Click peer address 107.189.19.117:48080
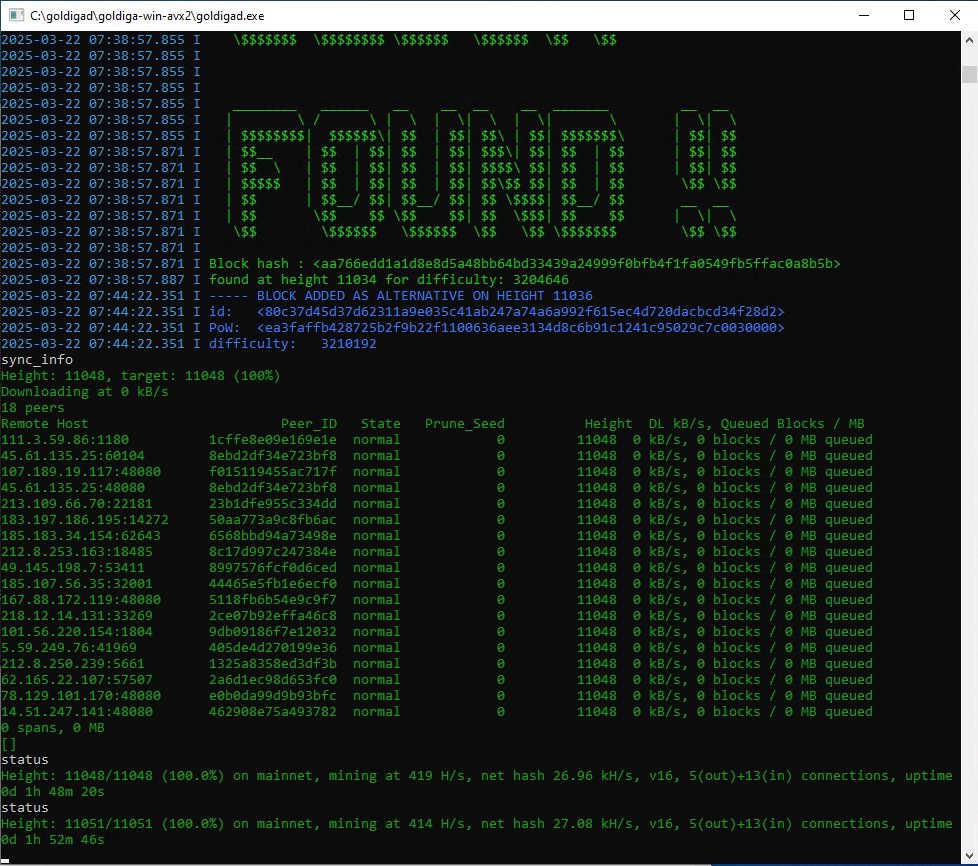 click(81, 472)
